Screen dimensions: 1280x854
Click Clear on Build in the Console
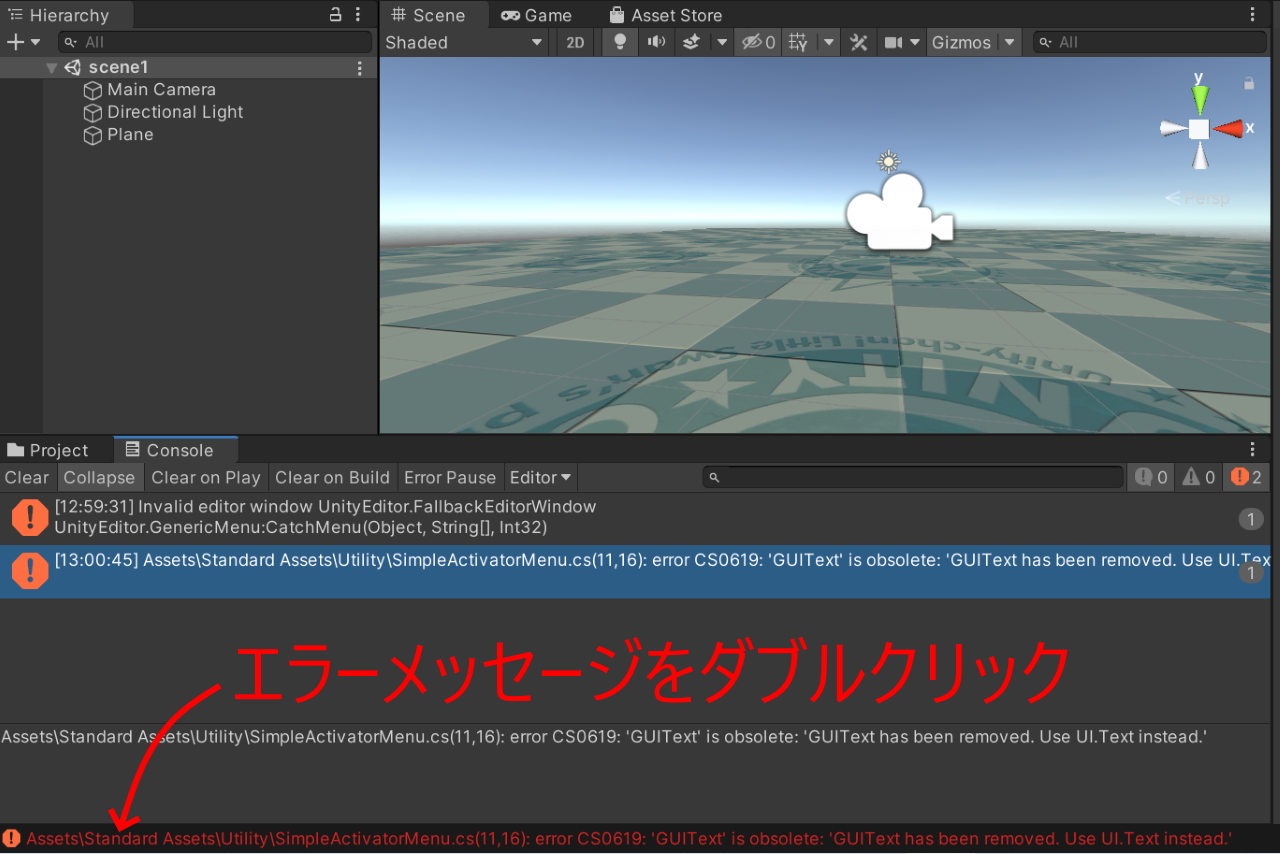(x=332, y=477)
